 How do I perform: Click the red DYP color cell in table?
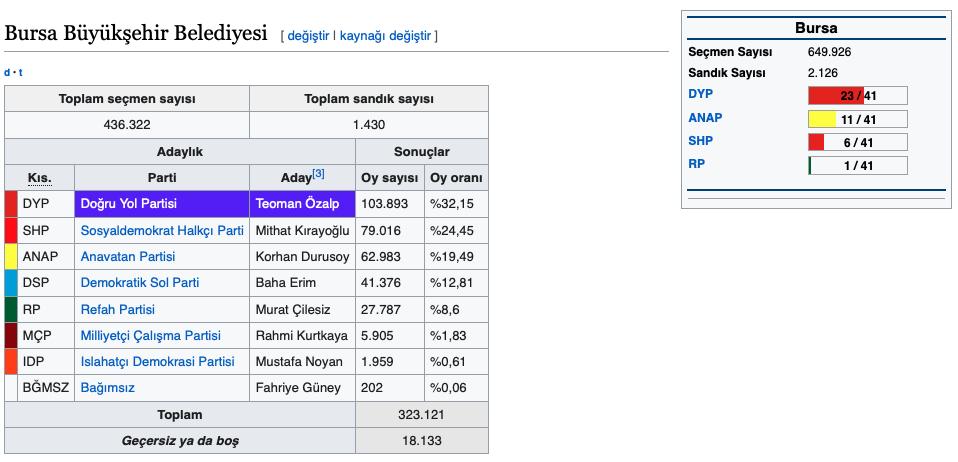[x=11, y=204]
